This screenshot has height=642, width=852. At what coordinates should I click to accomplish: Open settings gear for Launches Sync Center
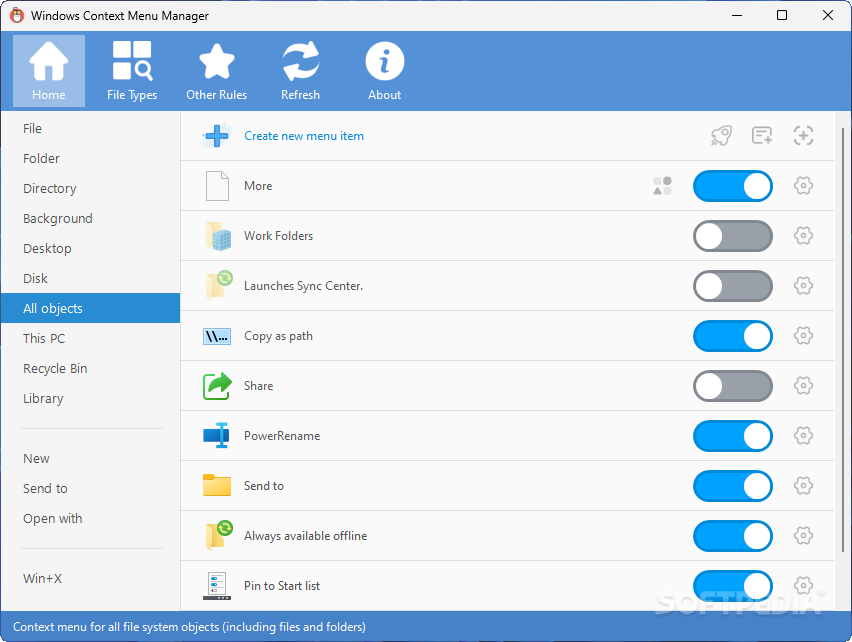tap(803, 286)
